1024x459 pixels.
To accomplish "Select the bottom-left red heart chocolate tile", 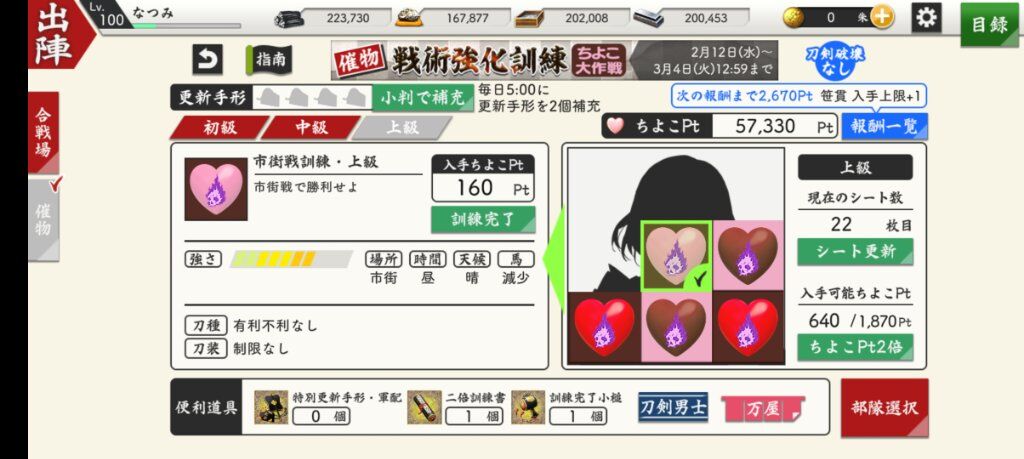I will click(x=604, y=327).
